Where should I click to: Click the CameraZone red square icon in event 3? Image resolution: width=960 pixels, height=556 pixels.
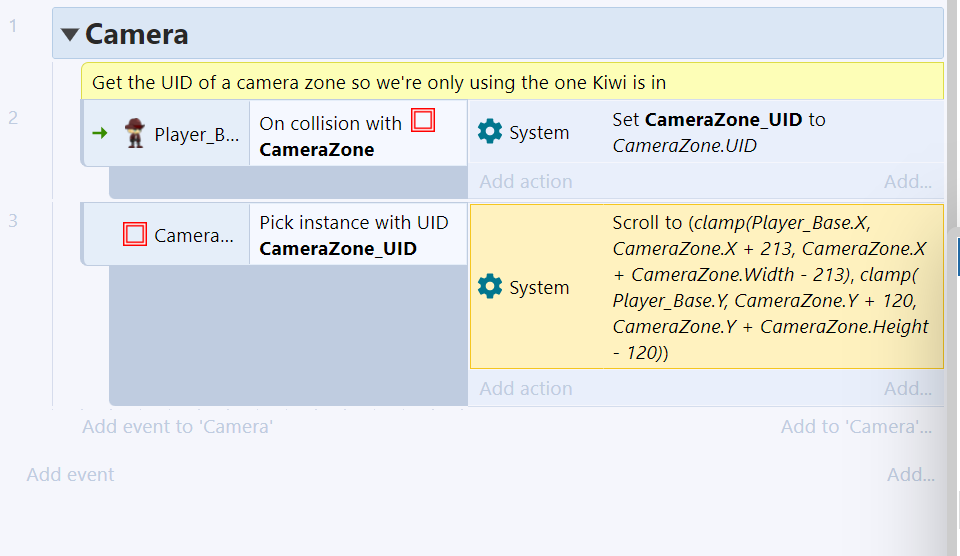(x=135, y=234)
